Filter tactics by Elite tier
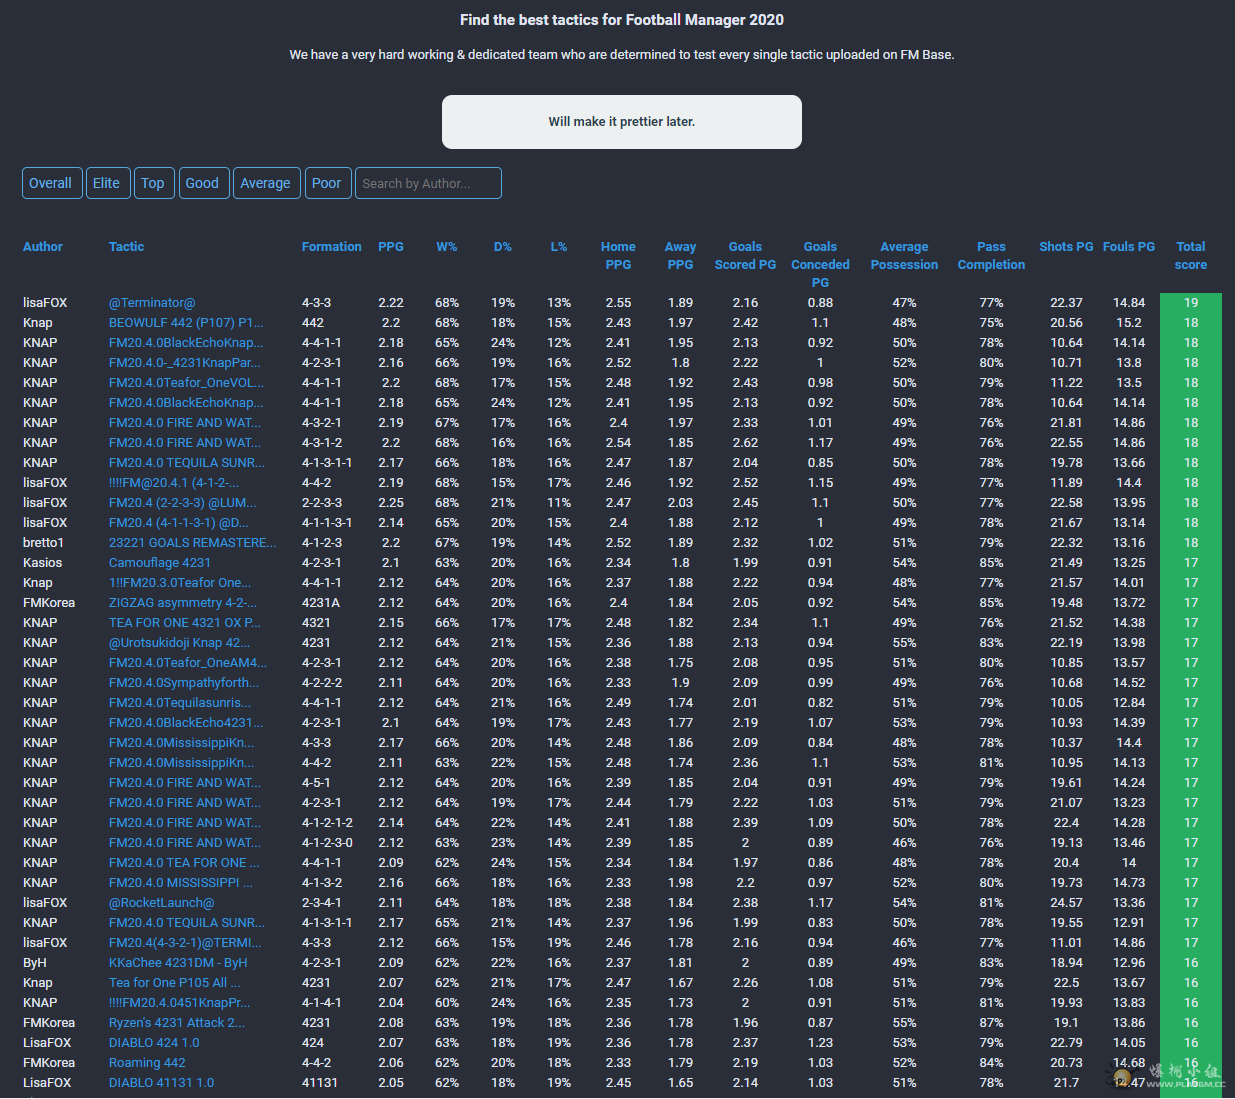1235x1099 pixels. pyautogui.click(x=107, y=183)
